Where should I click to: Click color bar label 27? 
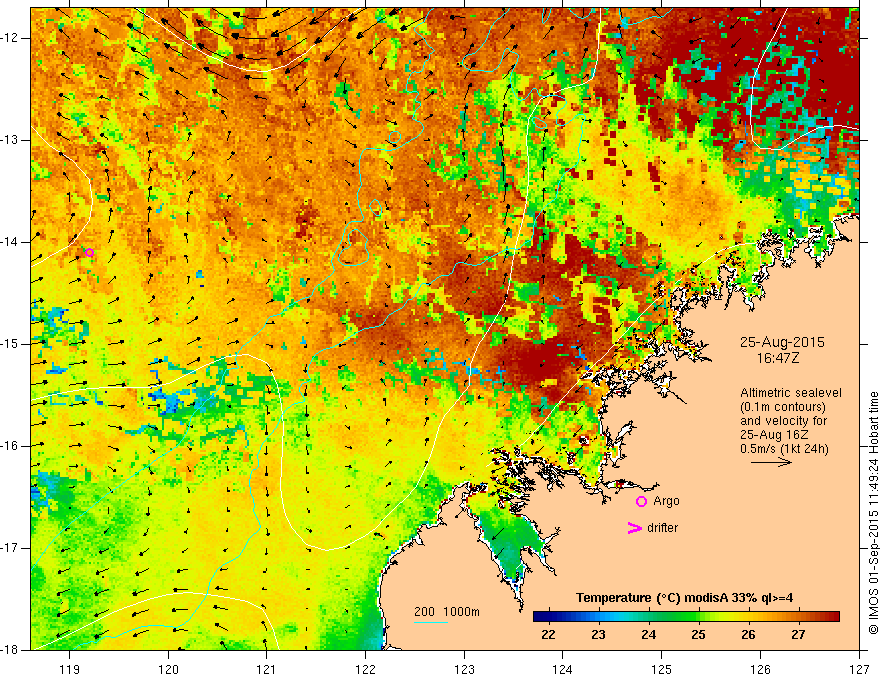(798, 635)
